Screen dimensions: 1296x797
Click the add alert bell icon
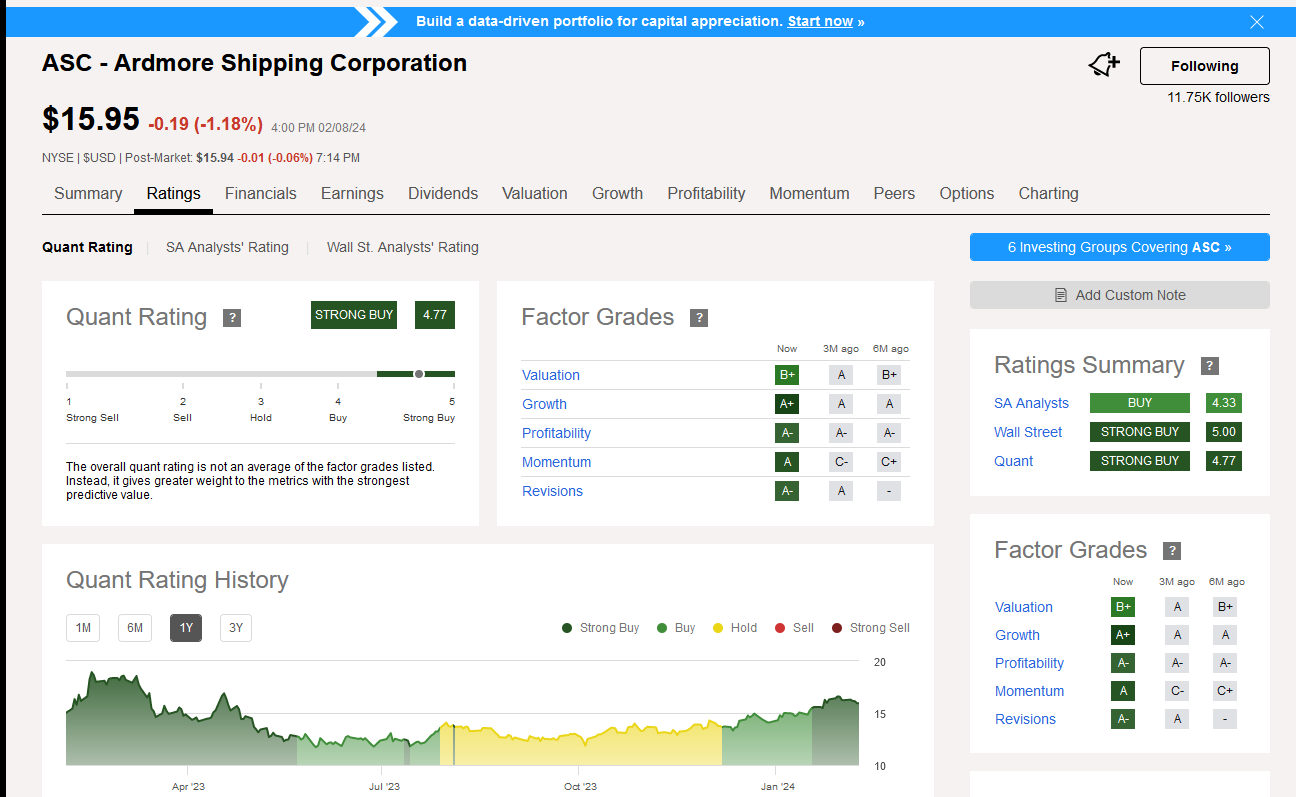tap(1103, 66)
